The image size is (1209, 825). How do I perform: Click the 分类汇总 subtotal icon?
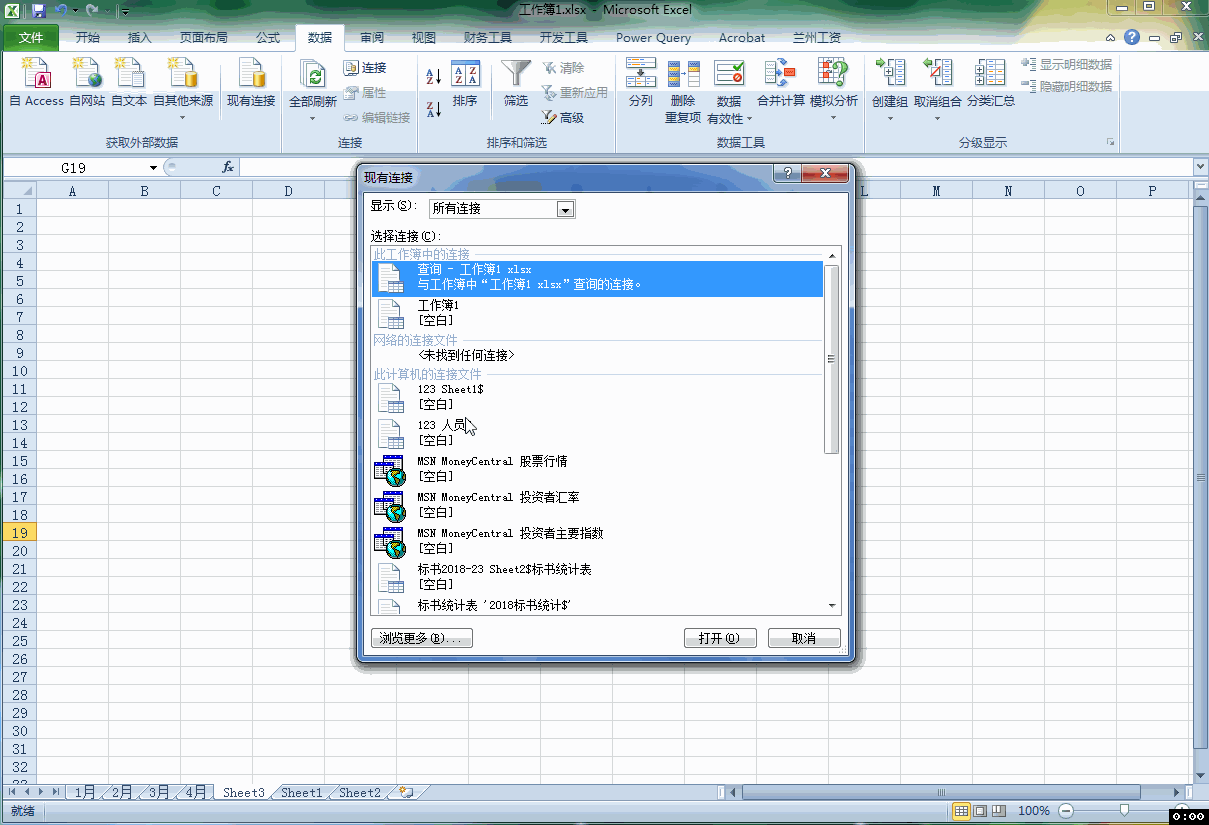point(991,82)
